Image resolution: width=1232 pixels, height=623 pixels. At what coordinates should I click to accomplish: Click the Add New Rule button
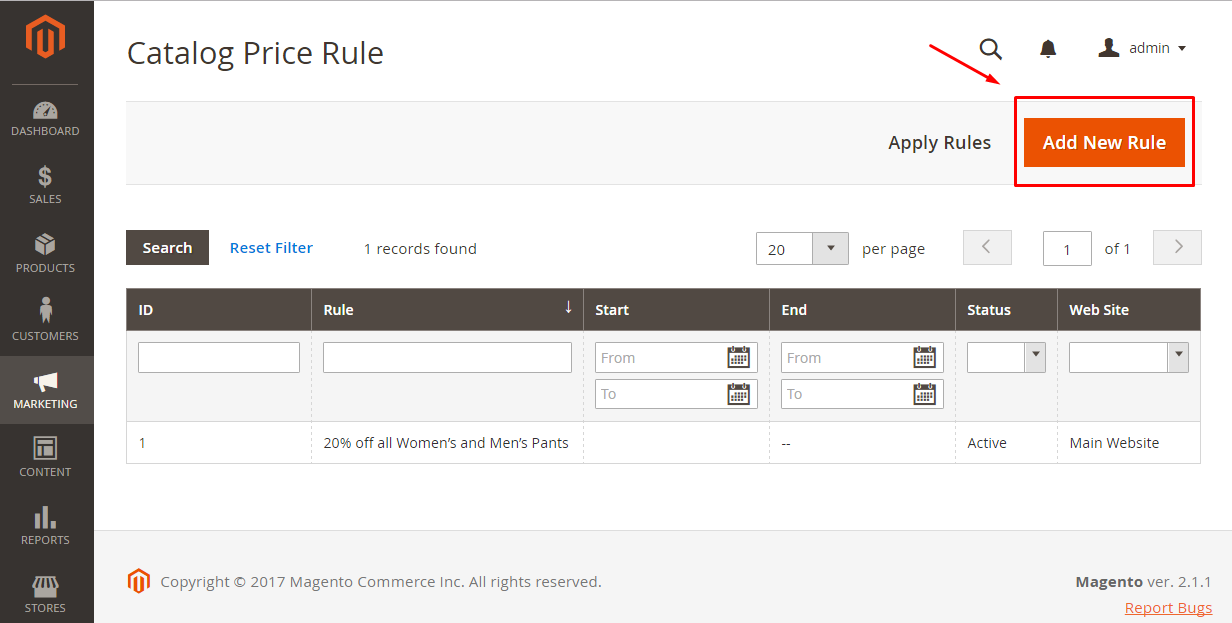click(1104, 142)
